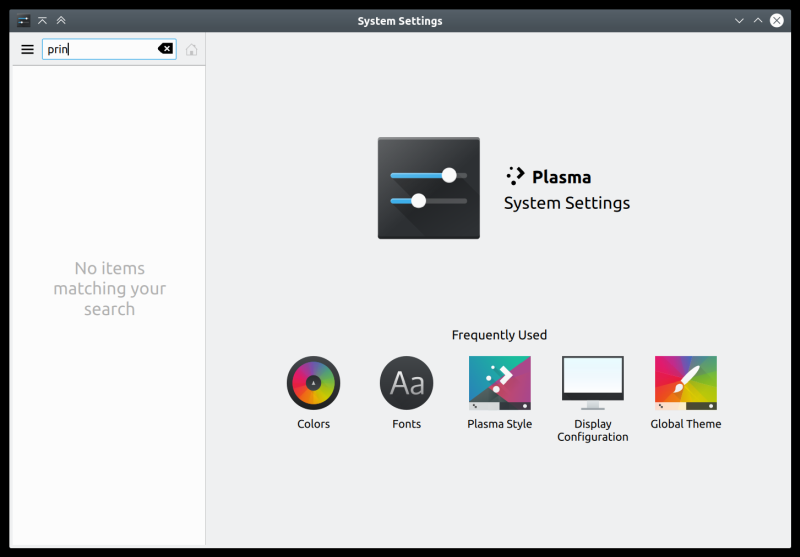Open the Global Theme settings module
This screenshot has height=557, width=800.
coord(686,393)
